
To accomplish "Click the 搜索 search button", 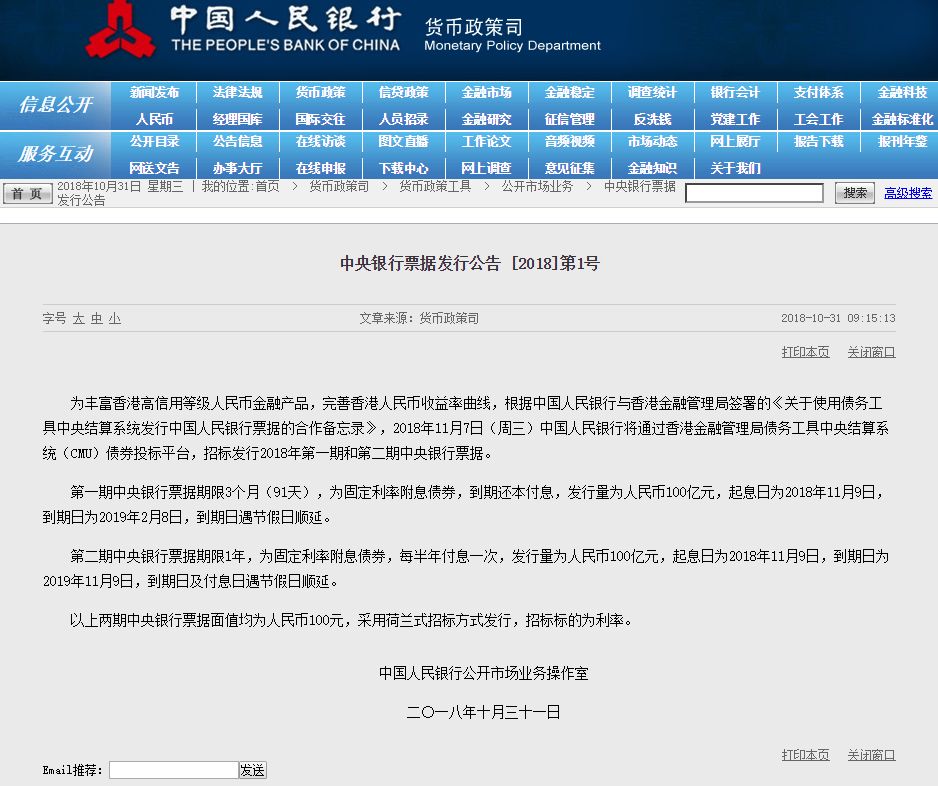I will (x=855, y=193).
